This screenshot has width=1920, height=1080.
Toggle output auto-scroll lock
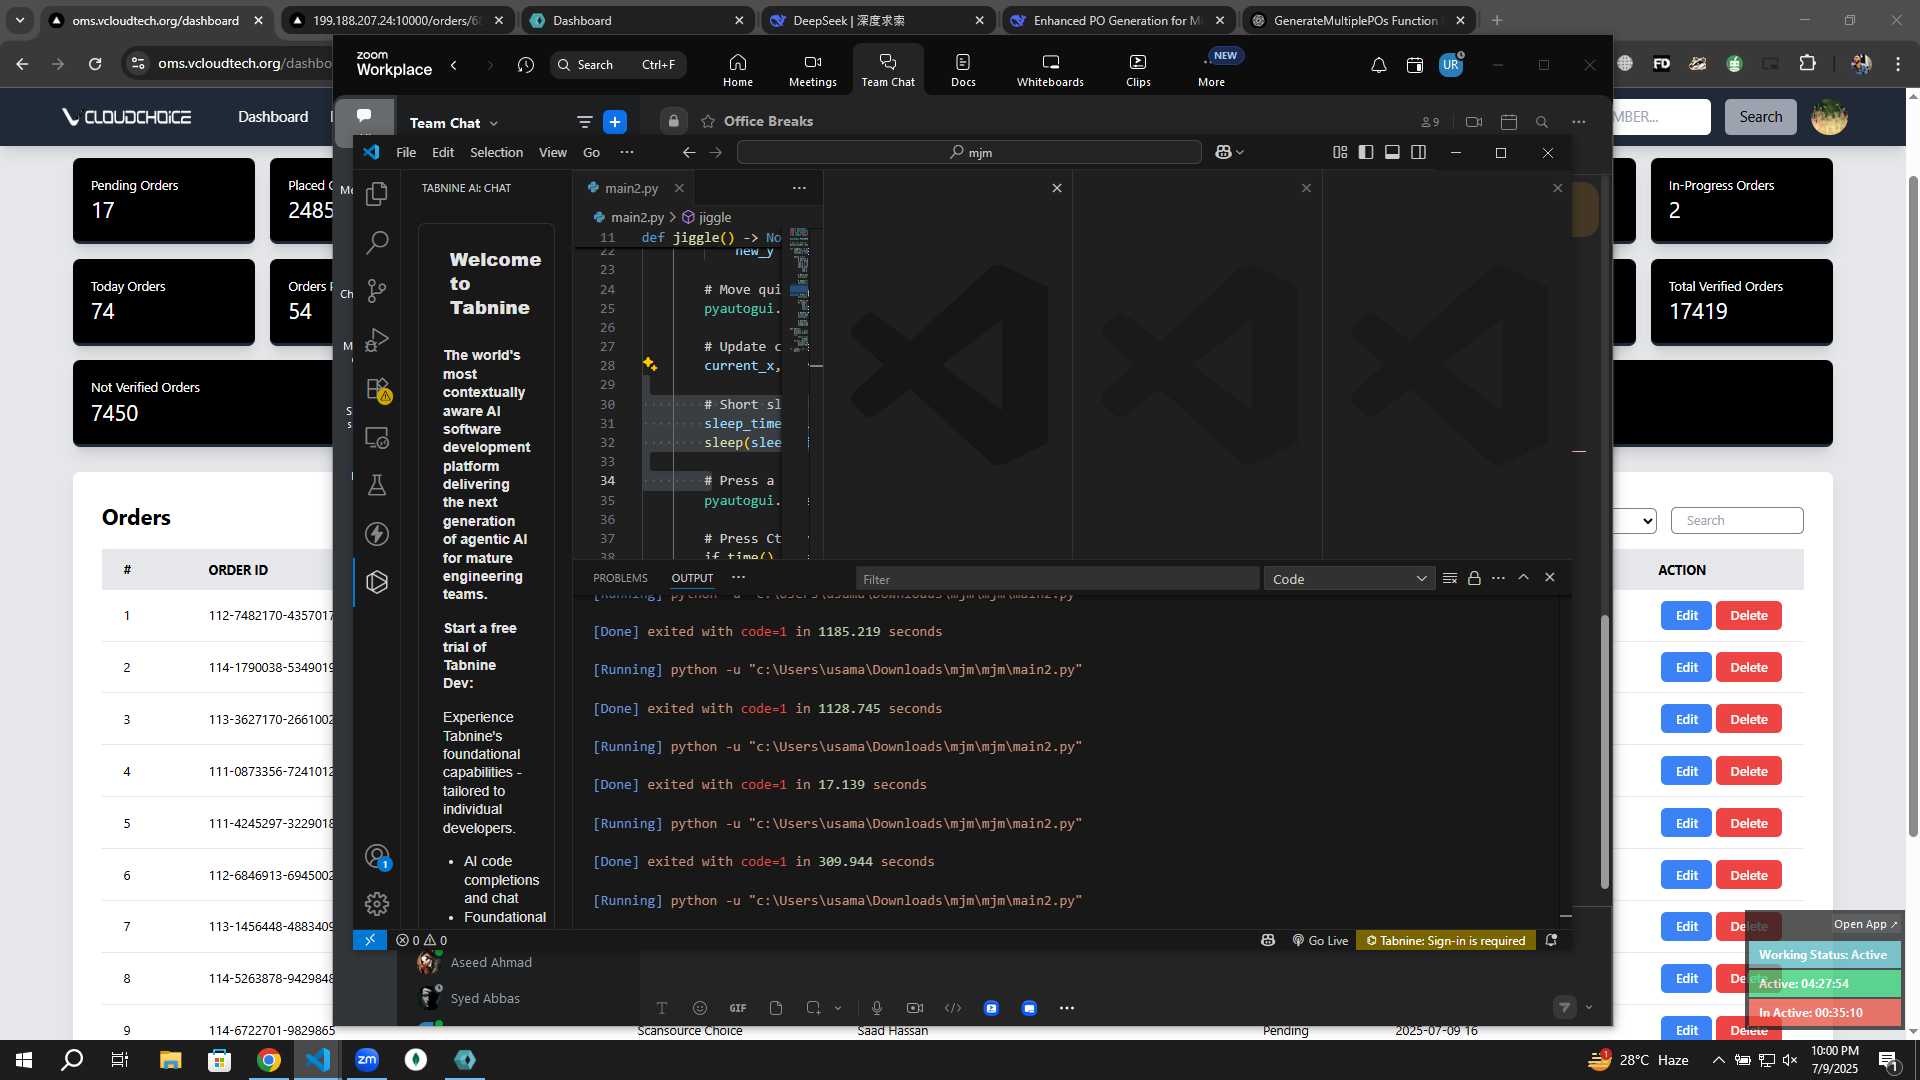click(1474, 578)
